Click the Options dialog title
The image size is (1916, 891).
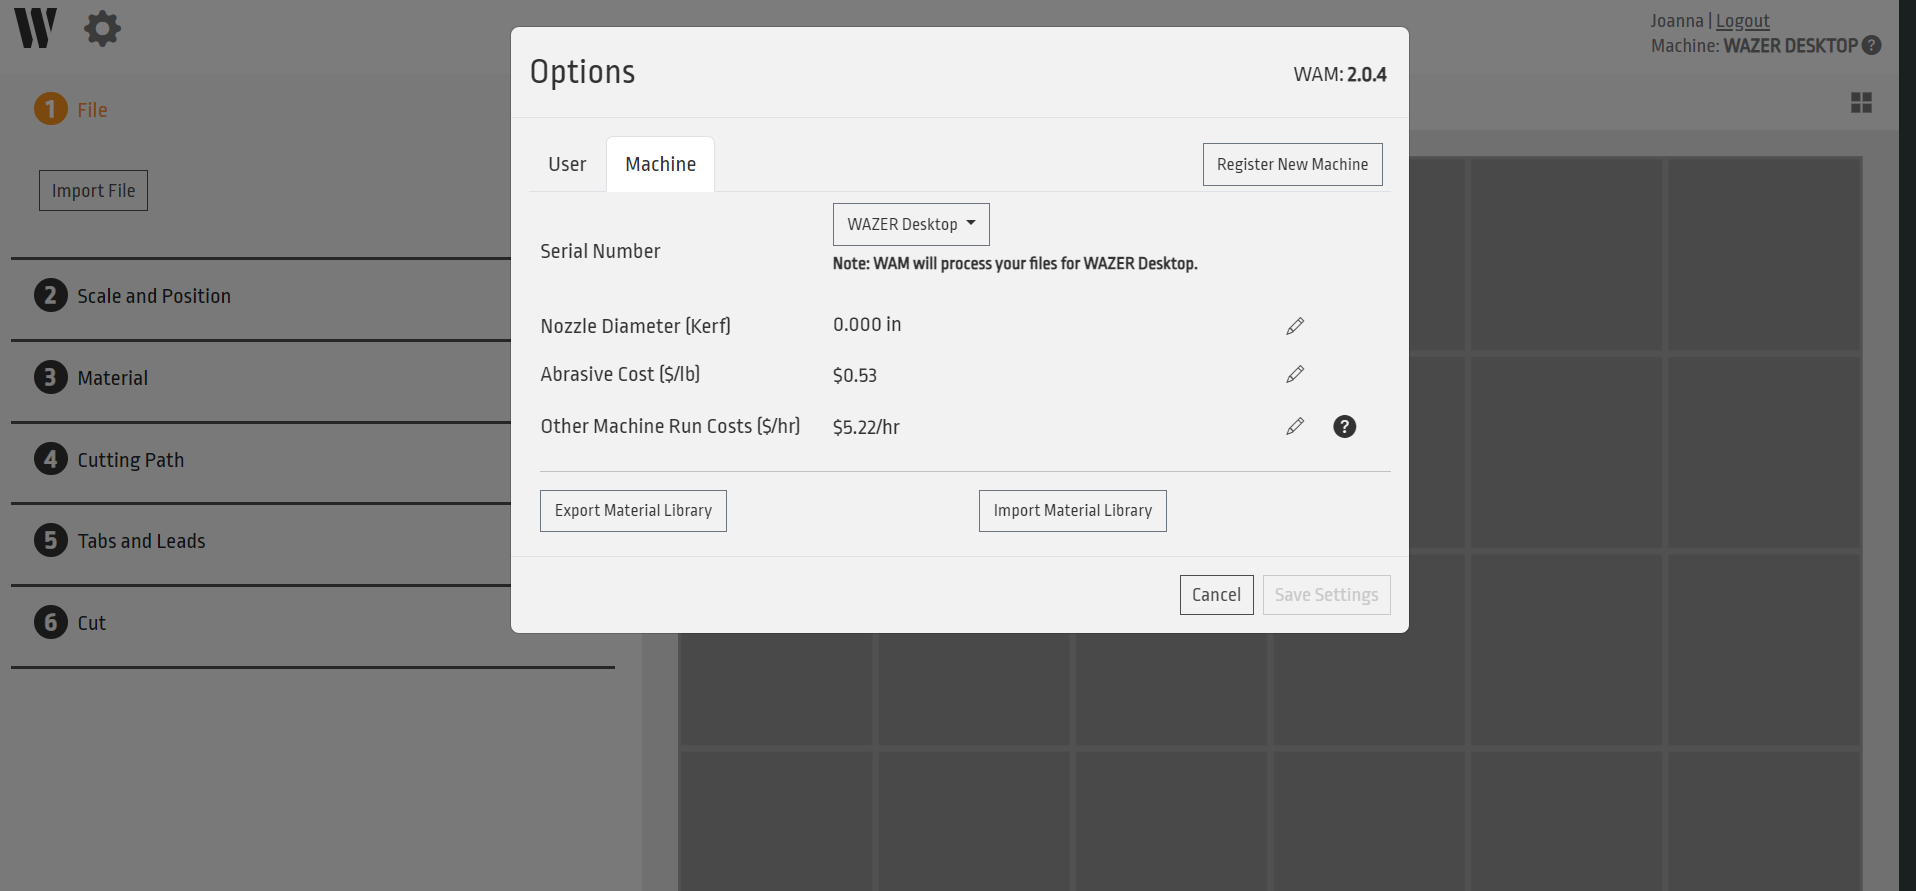[x=582, y=72]
